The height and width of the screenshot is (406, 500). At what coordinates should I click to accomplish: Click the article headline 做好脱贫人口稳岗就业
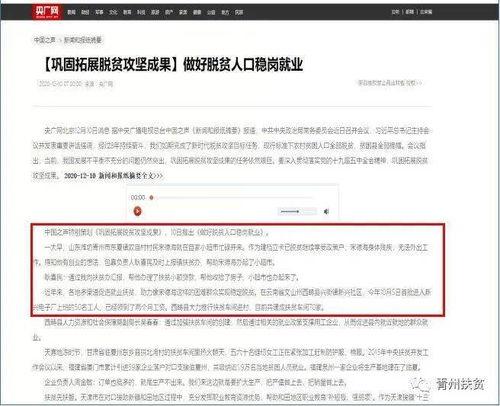coord(243,64)
